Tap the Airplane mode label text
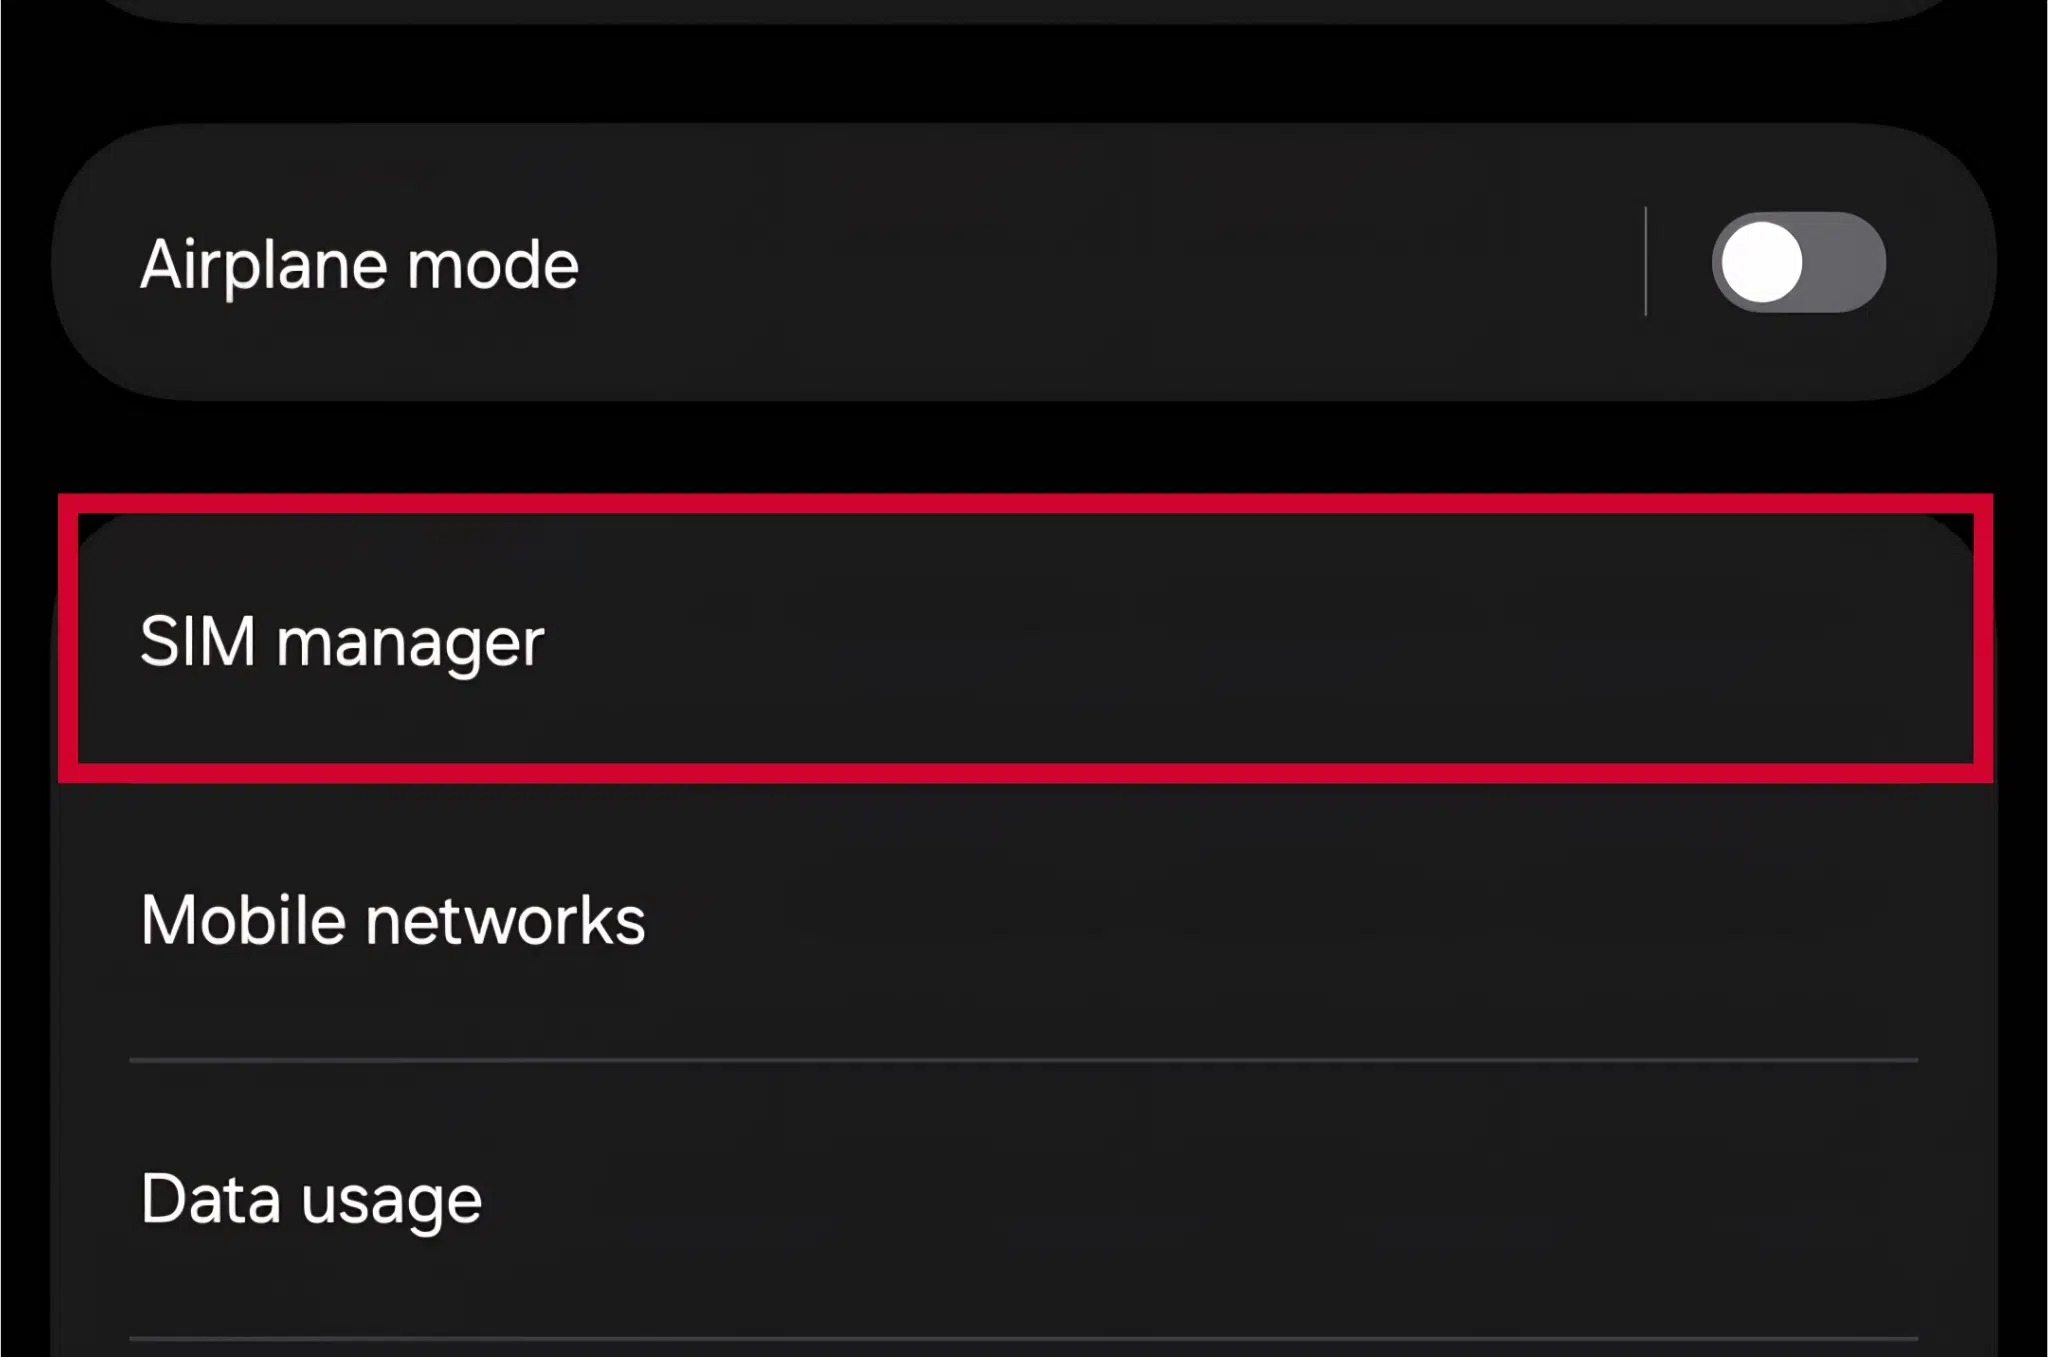 click(360, 263)
